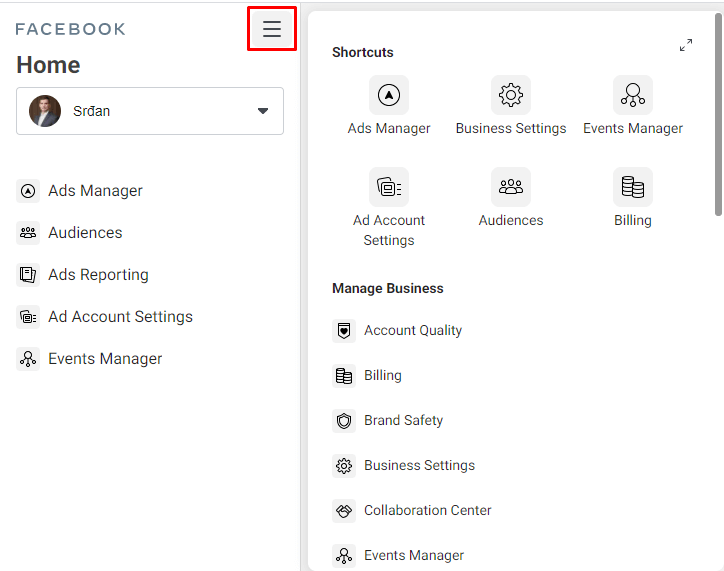This screenshot has width=724, height=571.
Task: Click the Account Quality shield icon
Action: click(x=344, y=331)
